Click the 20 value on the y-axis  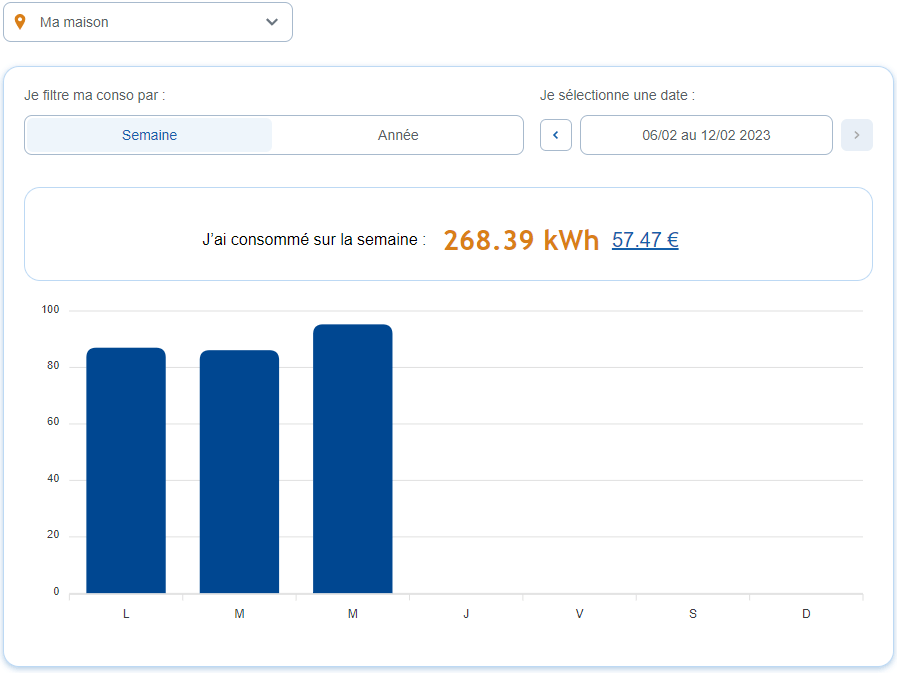[x=53, y=535]
